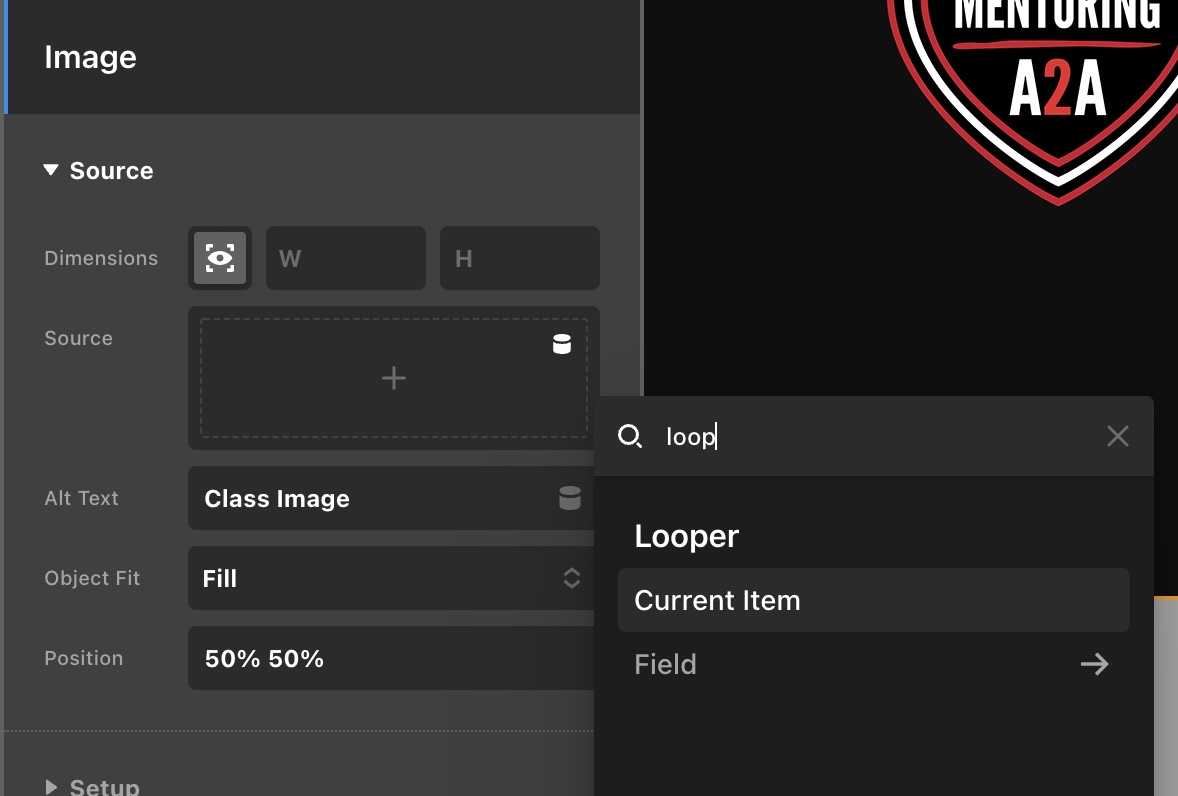This screenshot has height=796, width=1178.
Task: Click the Image panel title header
Action: 90,57
